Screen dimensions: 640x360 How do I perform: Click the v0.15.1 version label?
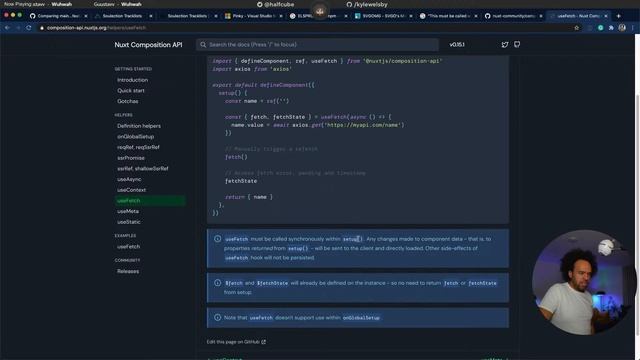(457, 44)
